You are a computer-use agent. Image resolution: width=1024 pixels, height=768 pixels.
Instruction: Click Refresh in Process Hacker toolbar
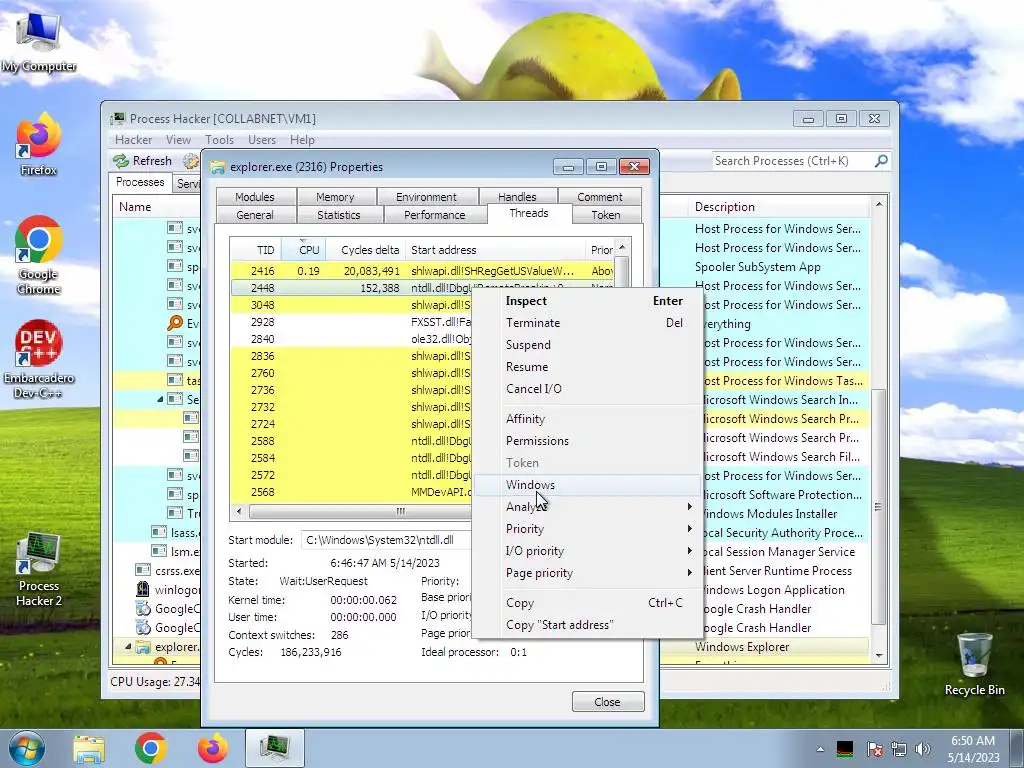pyautogui.click(x=143, y=161)
